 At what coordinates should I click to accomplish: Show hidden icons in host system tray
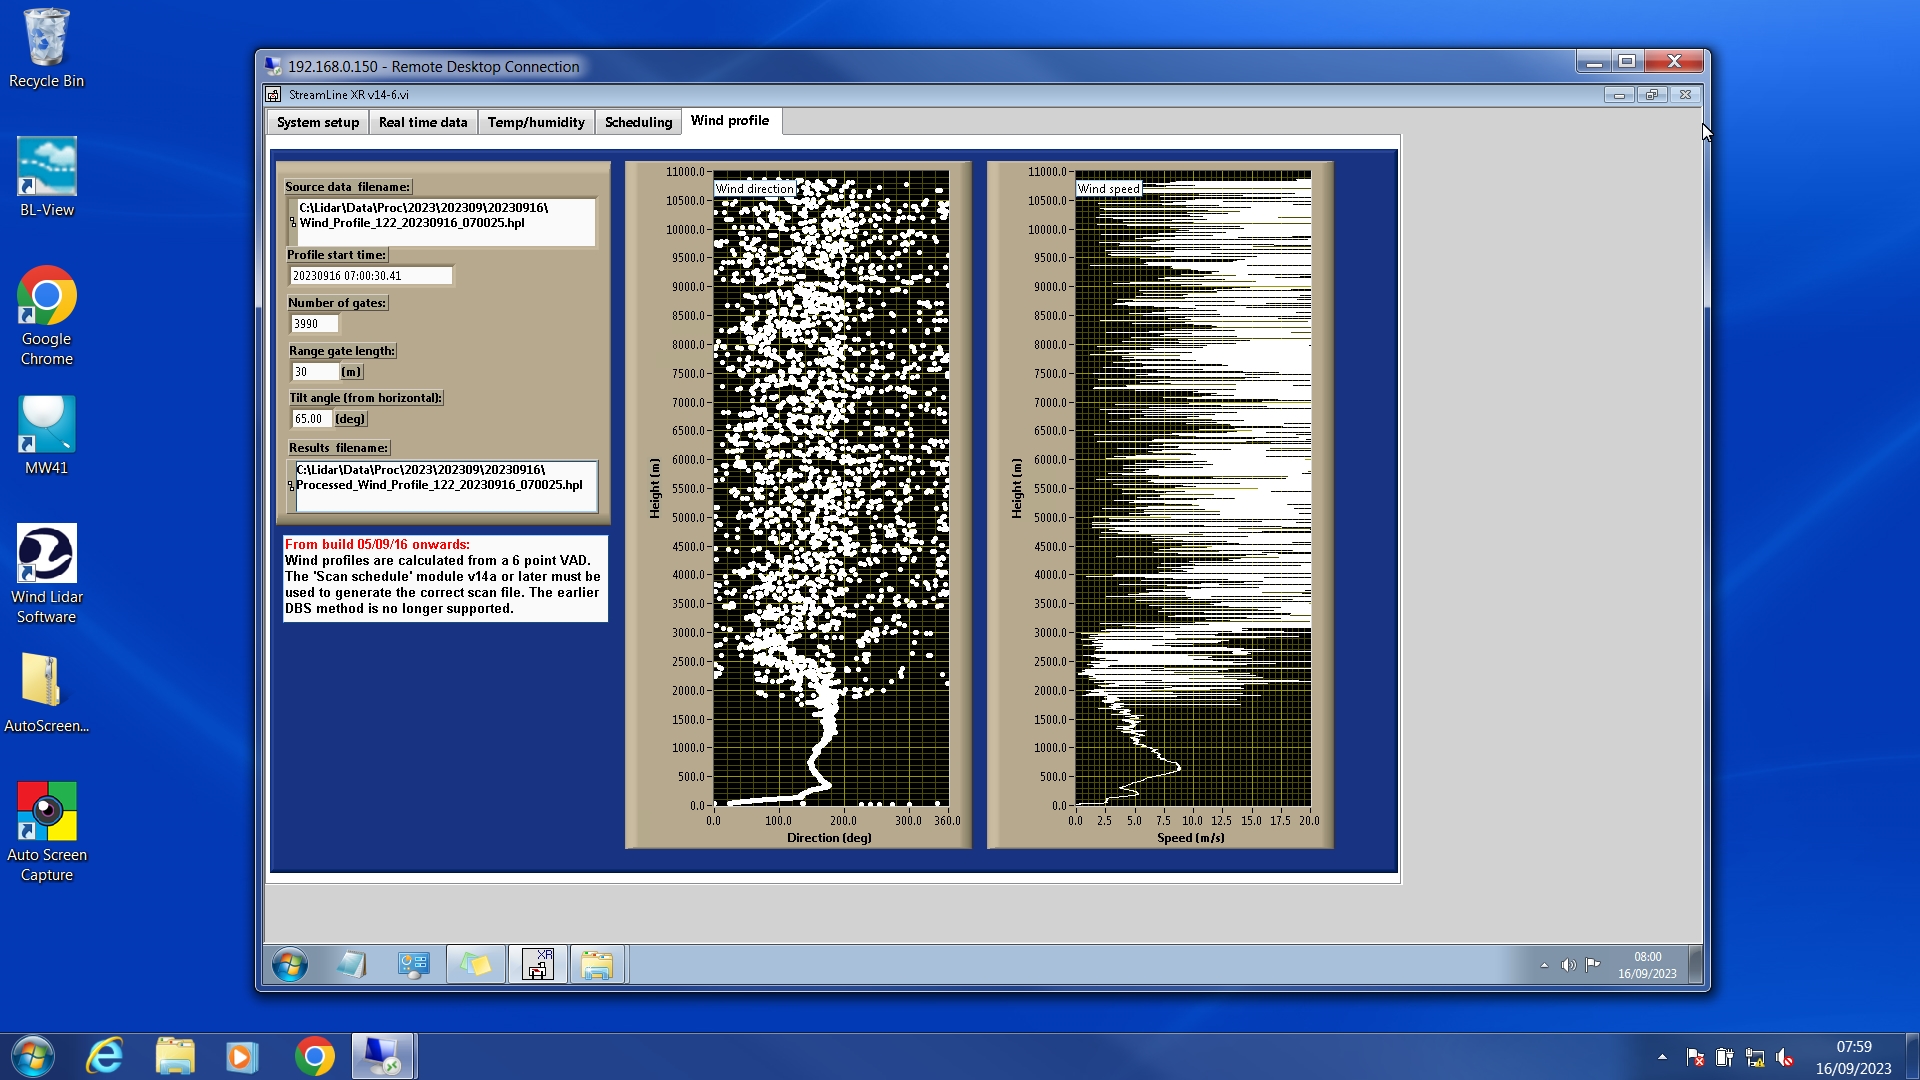click(x=1662, y=1056)
